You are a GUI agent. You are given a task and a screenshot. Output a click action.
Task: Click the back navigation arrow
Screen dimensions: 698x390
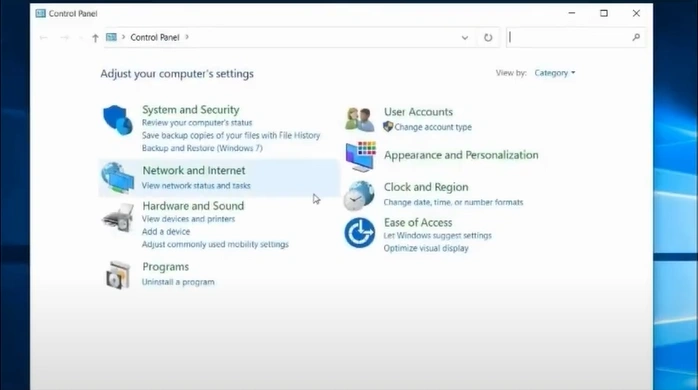tap(43, 38)
